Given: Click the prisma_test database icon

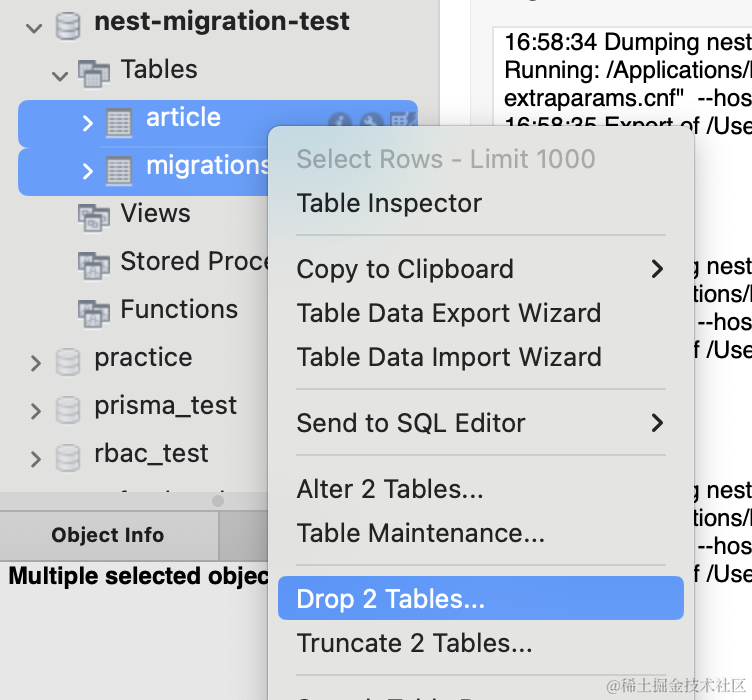Looking at the screenshot, I should tap(68, 408).
